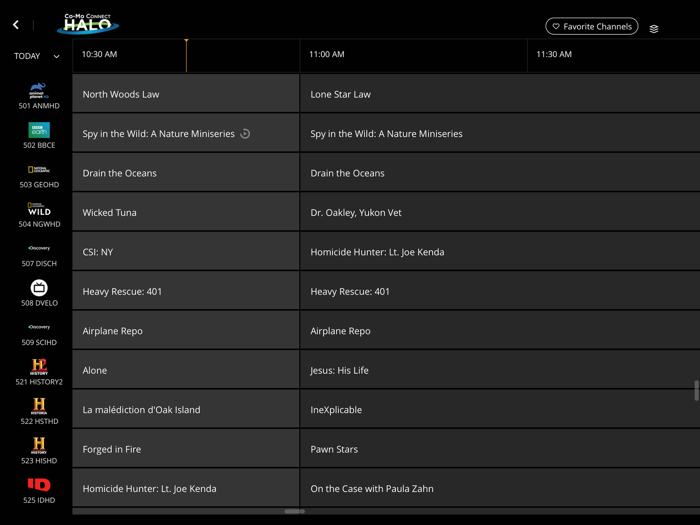
Task: Open 10:30 Drain the Oceans program
Action: coord(186,172)
